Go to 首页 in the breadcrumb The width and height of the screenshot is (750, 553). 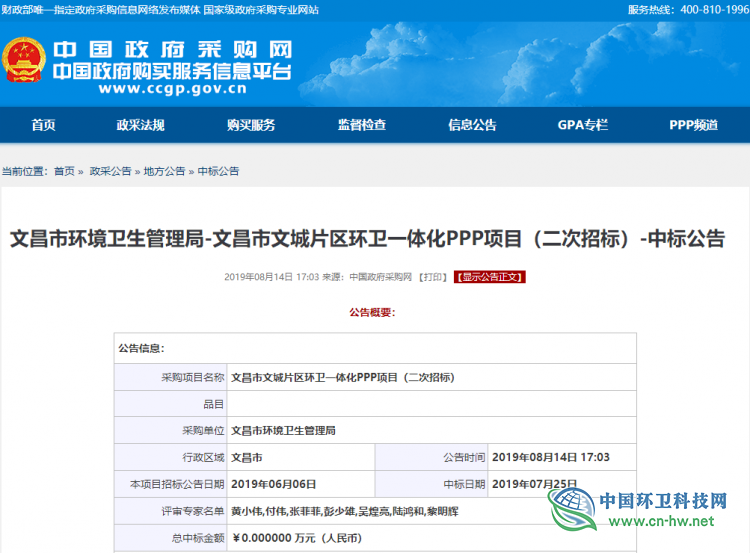[x=65, y=171]
